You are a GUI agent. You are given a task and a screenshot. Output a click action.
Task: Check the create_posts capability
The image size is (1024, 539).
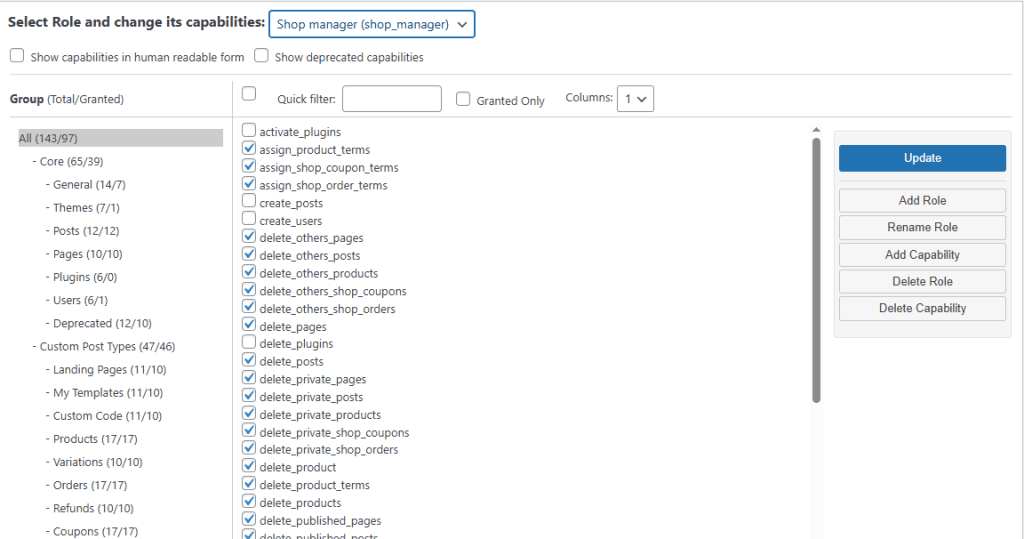click(249, 201)
